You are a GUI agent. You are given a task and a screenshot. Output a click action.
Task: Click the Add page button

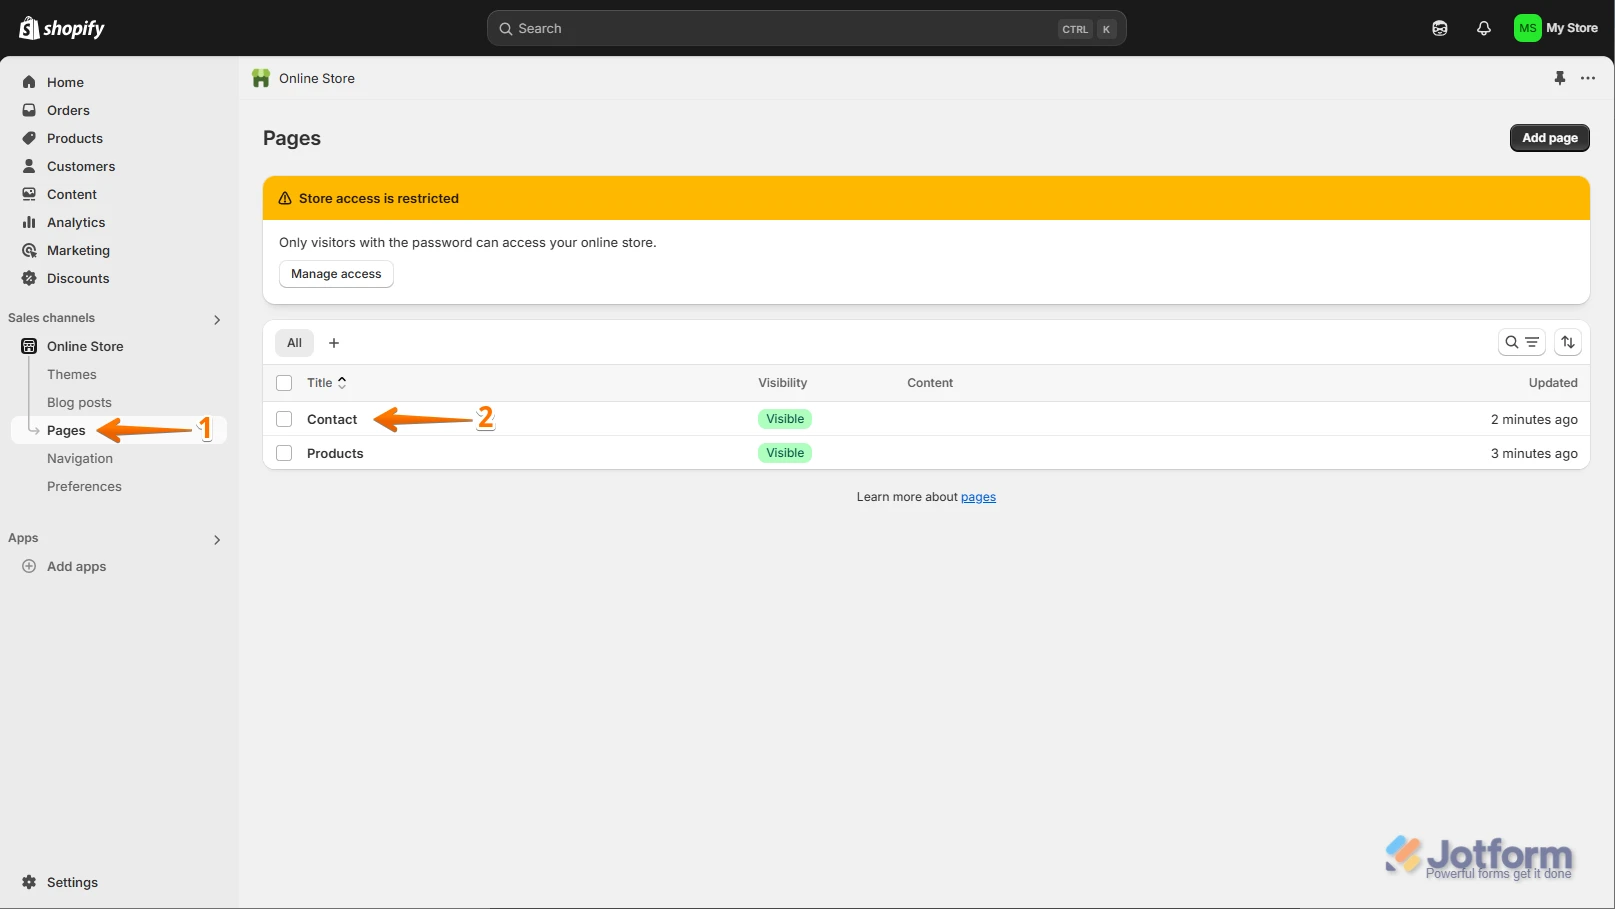(x=1549, y=137)
